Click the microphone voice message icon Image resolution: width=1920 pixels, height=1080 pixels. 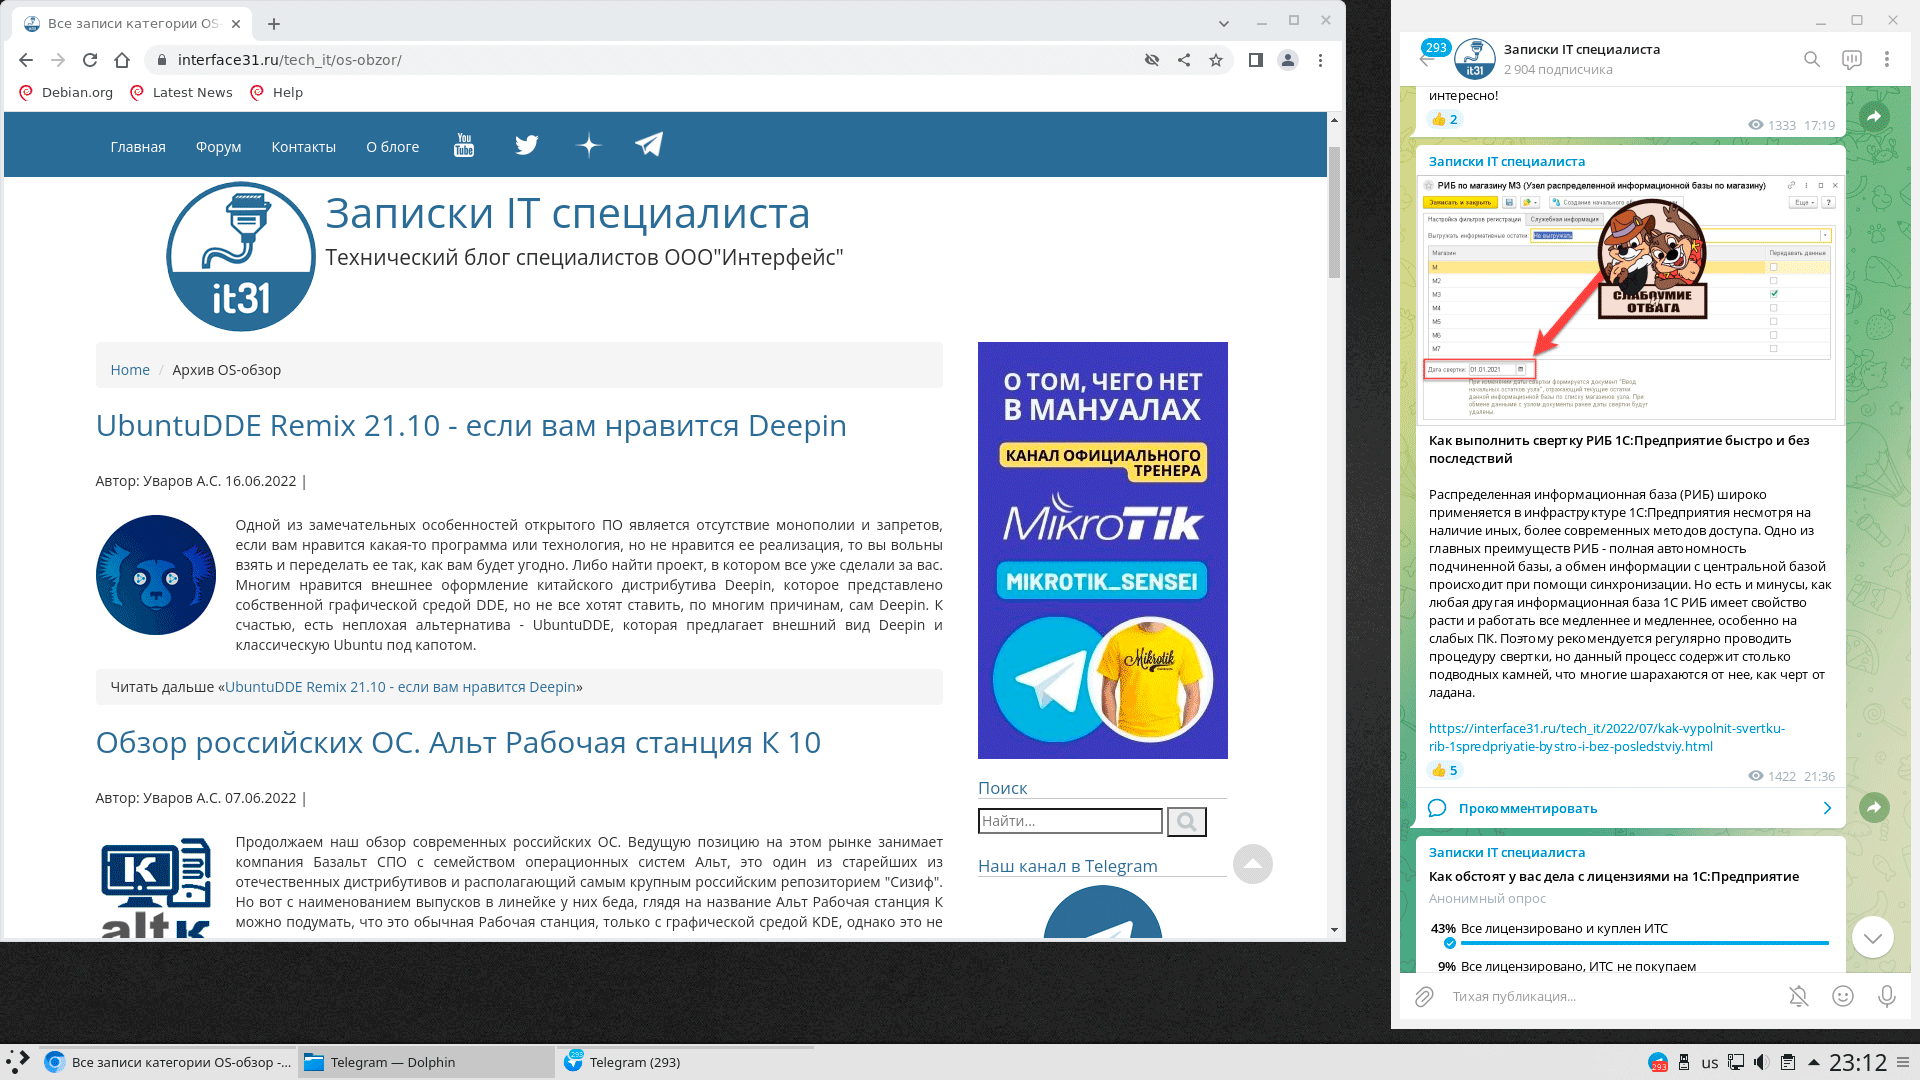[x=1886, y=996]
